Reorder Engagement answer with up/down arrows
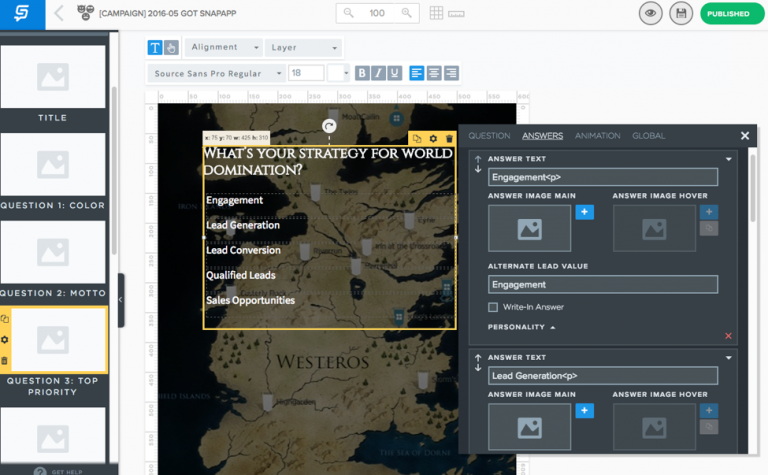 pyautogui.click(x=478, y=164)
